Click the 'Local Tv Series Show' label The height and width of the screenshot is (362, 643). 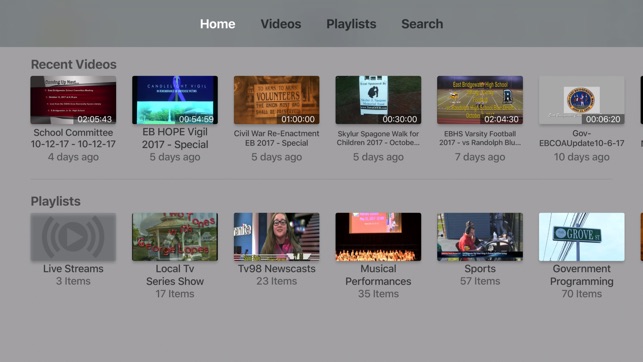(x=175, y=275)
